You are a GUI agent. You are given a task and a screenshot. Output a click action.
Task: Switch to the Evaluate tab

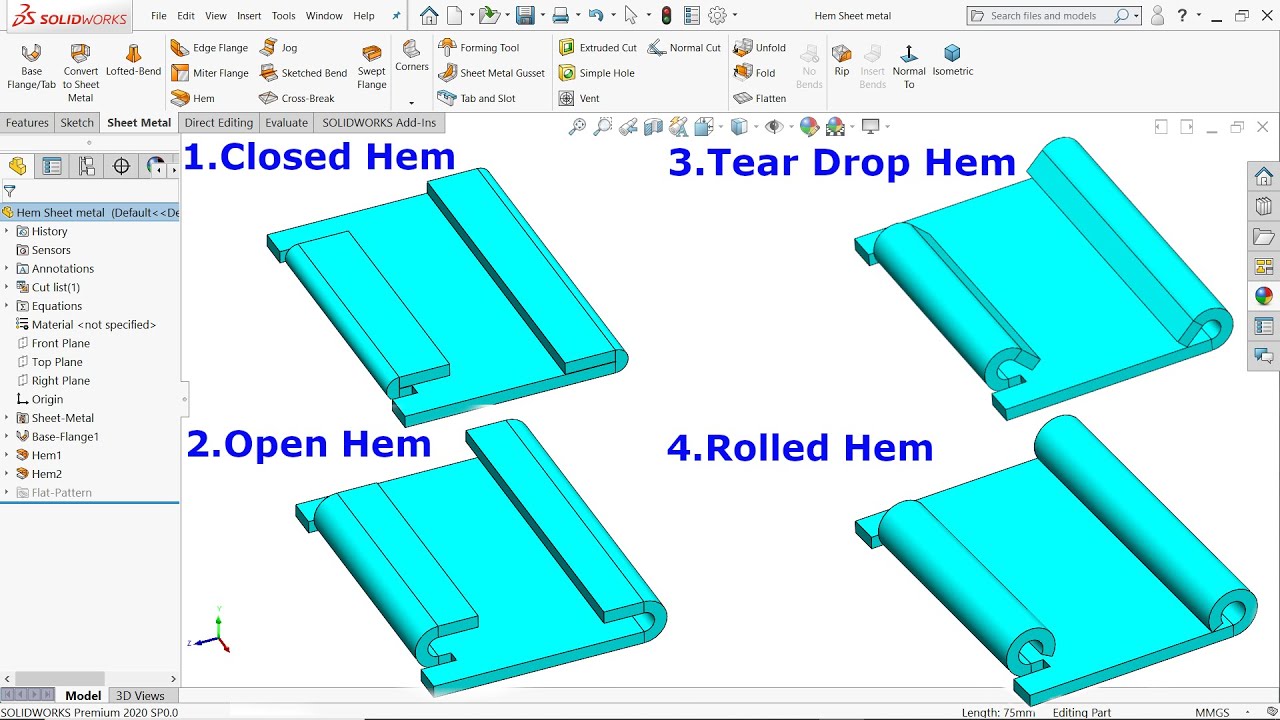[x=286, y=123]
